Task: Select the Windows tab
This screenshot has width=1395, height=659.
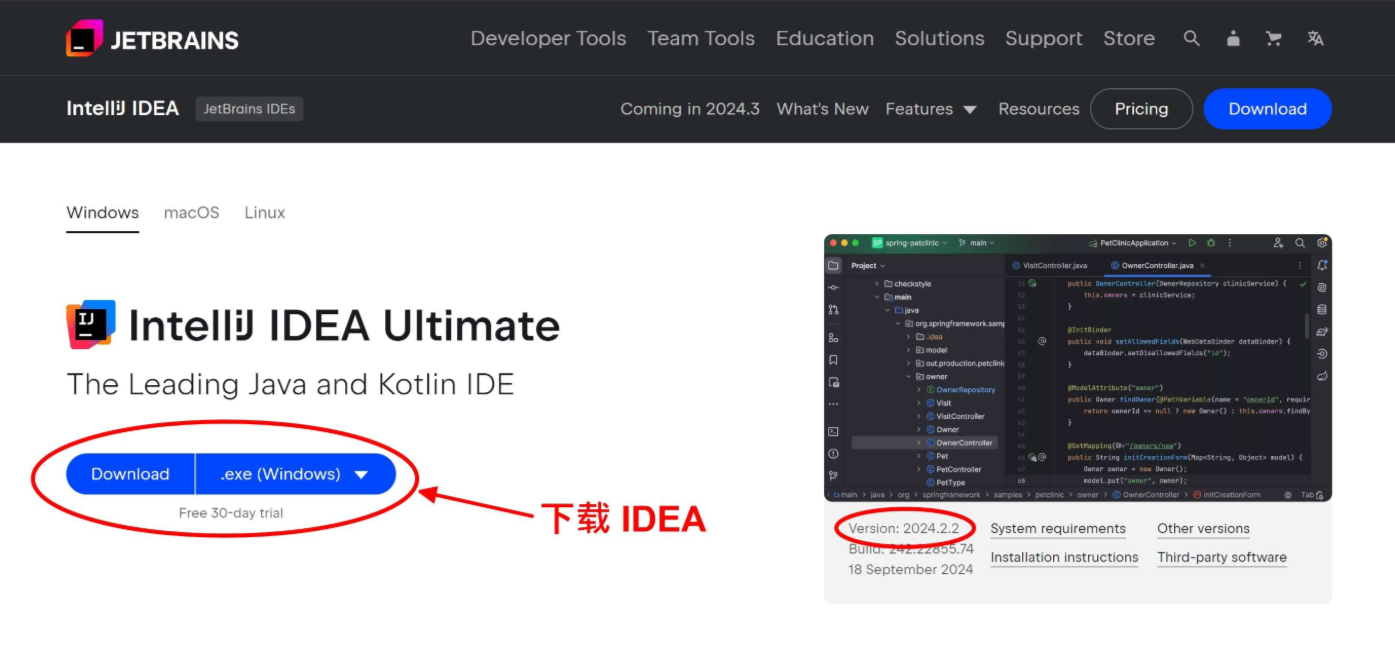Action: click(x=103, y=213)
